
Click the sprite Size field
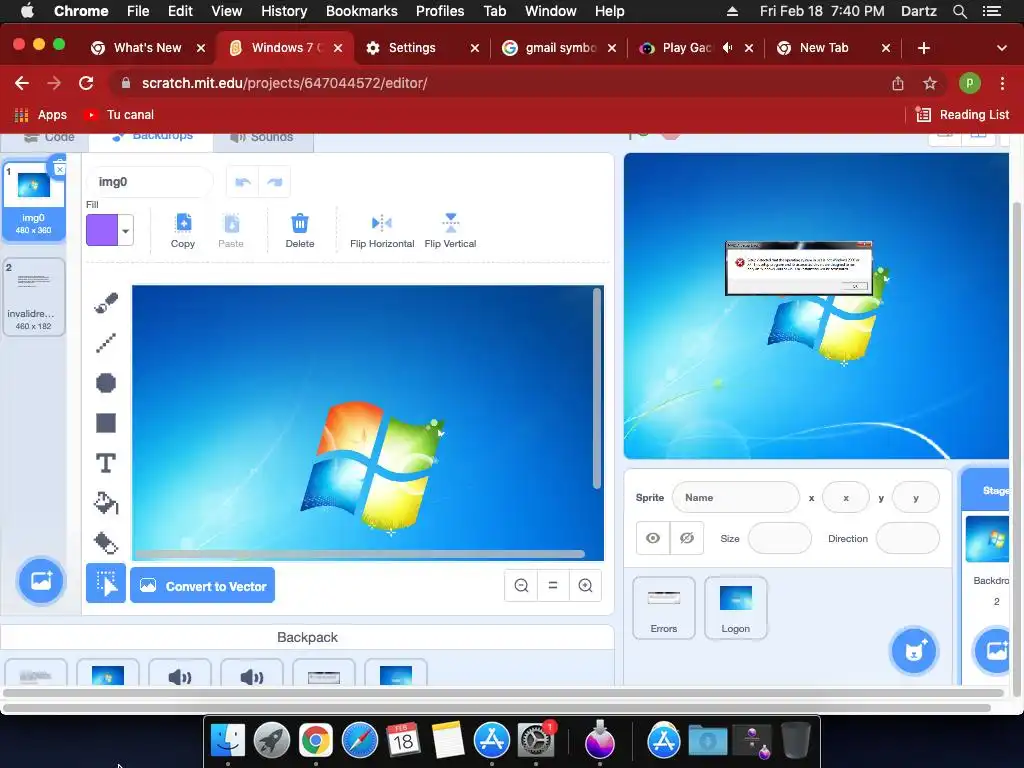tap(779, 538)
